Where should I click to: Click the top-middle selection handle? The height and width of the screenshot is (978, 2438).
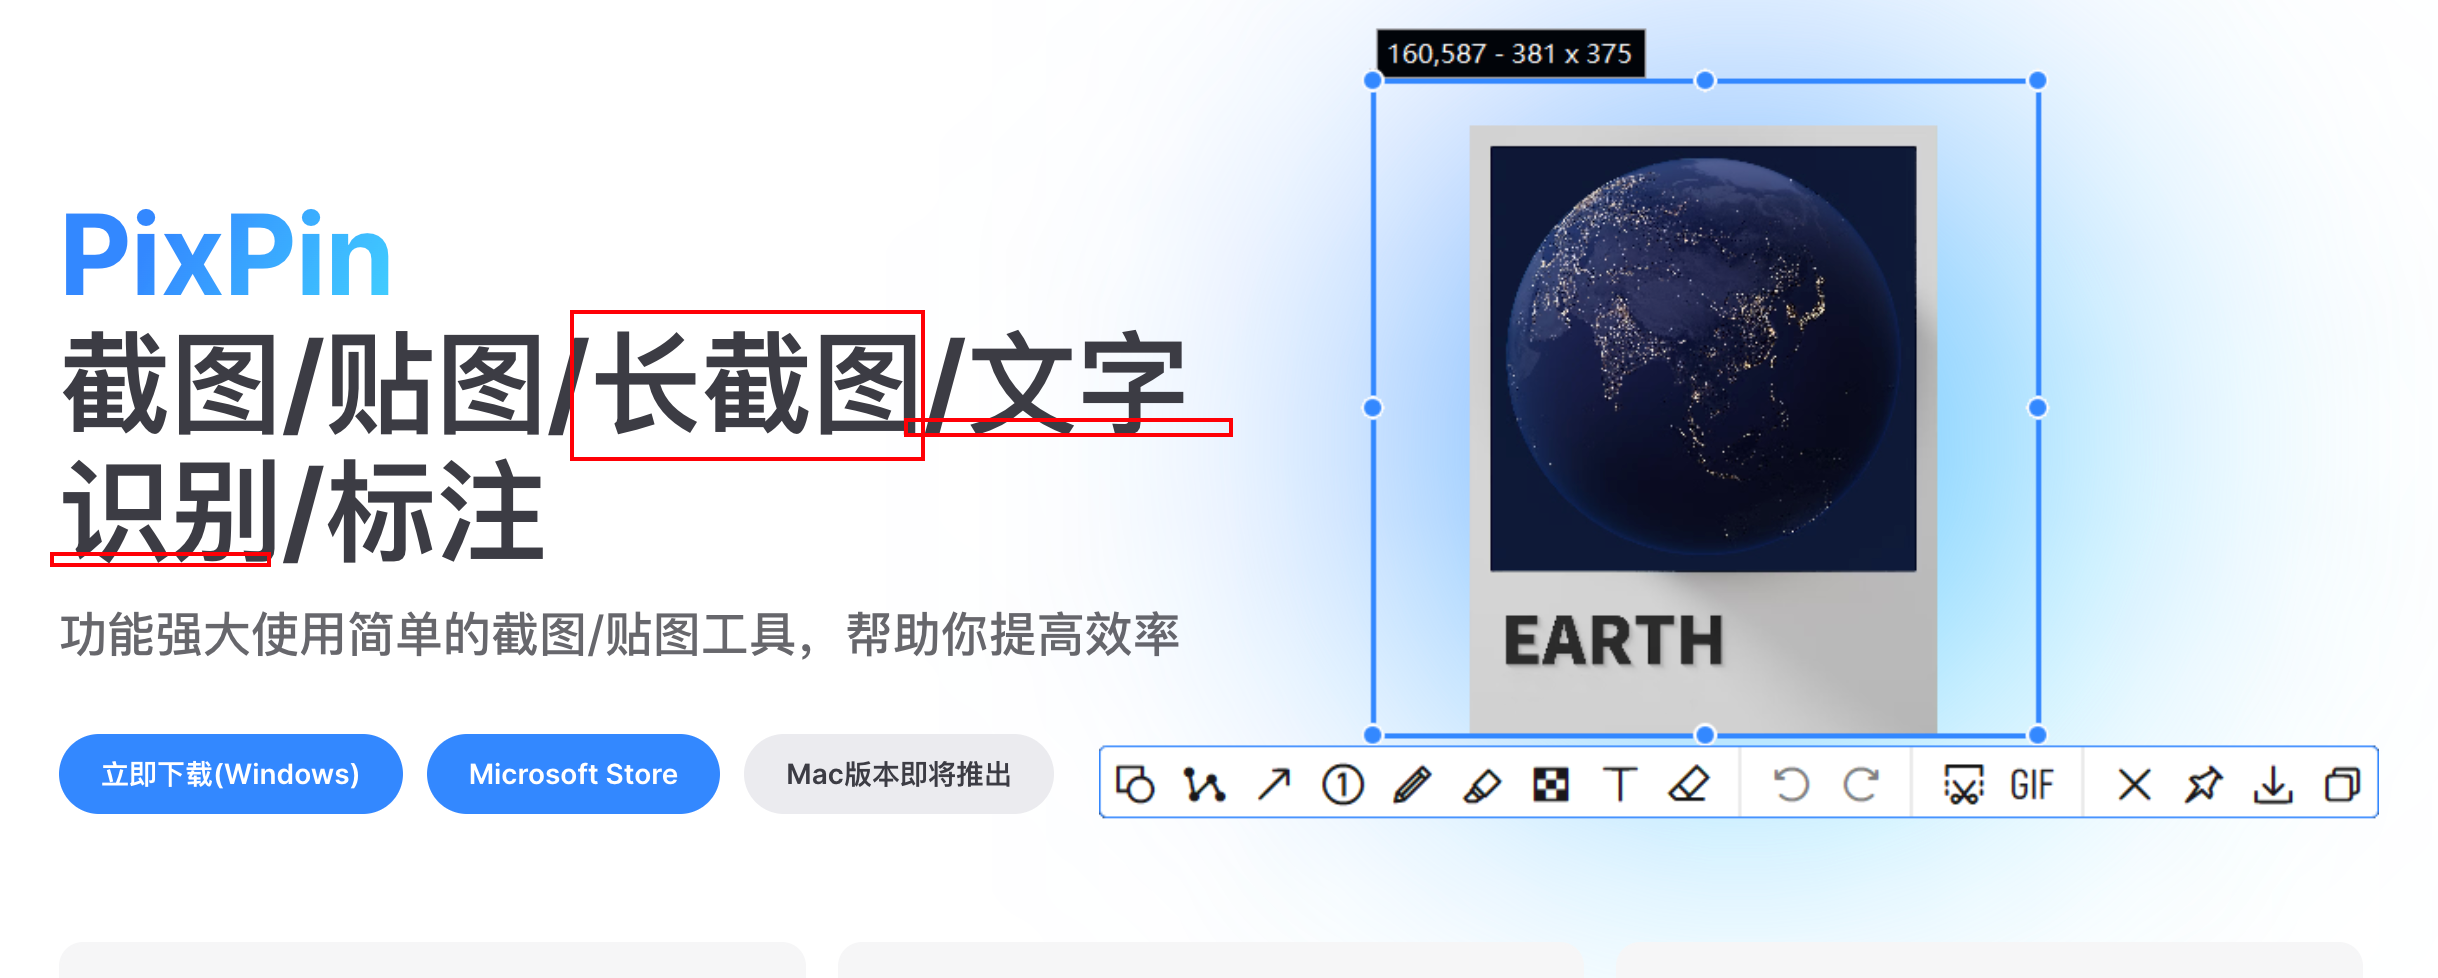click(1705, 81)
